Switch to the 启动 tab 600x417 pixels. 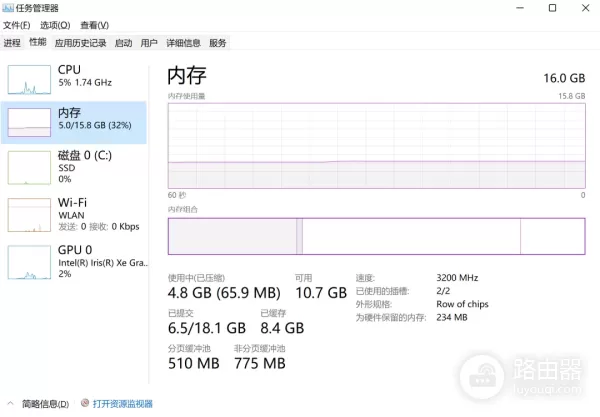[123, 43]
